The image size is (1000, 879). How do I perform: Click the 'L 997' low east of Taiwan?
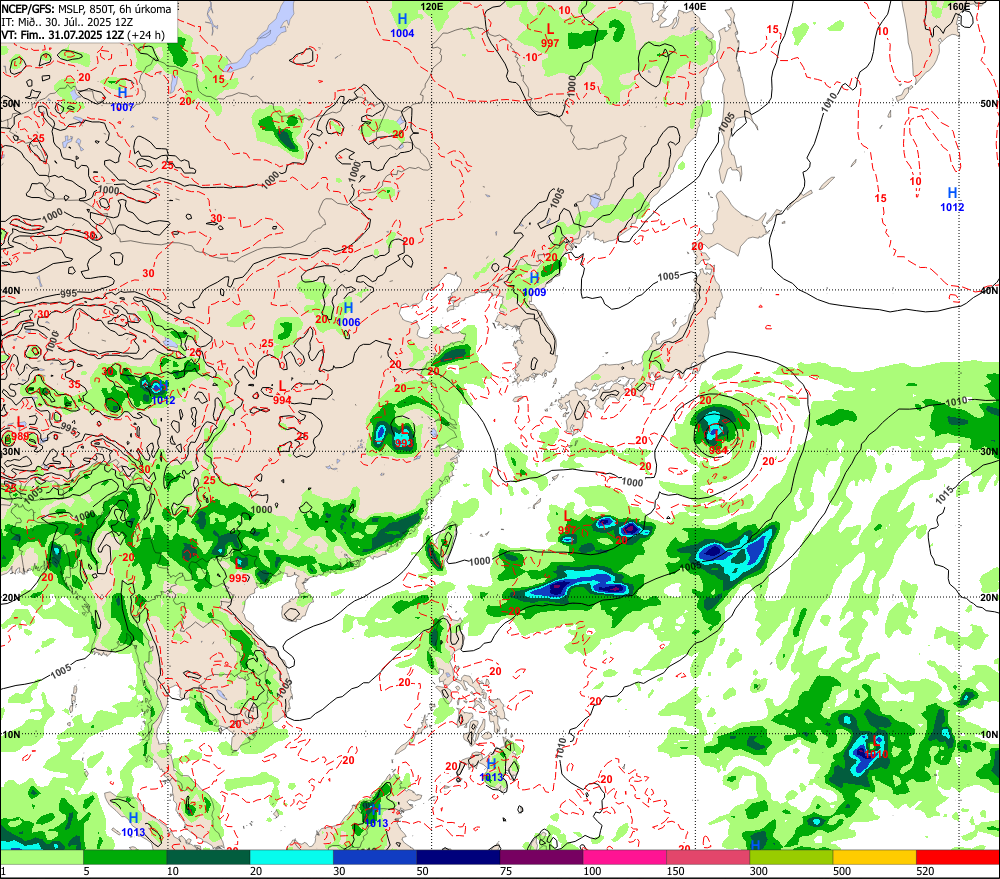pos(567,523)
